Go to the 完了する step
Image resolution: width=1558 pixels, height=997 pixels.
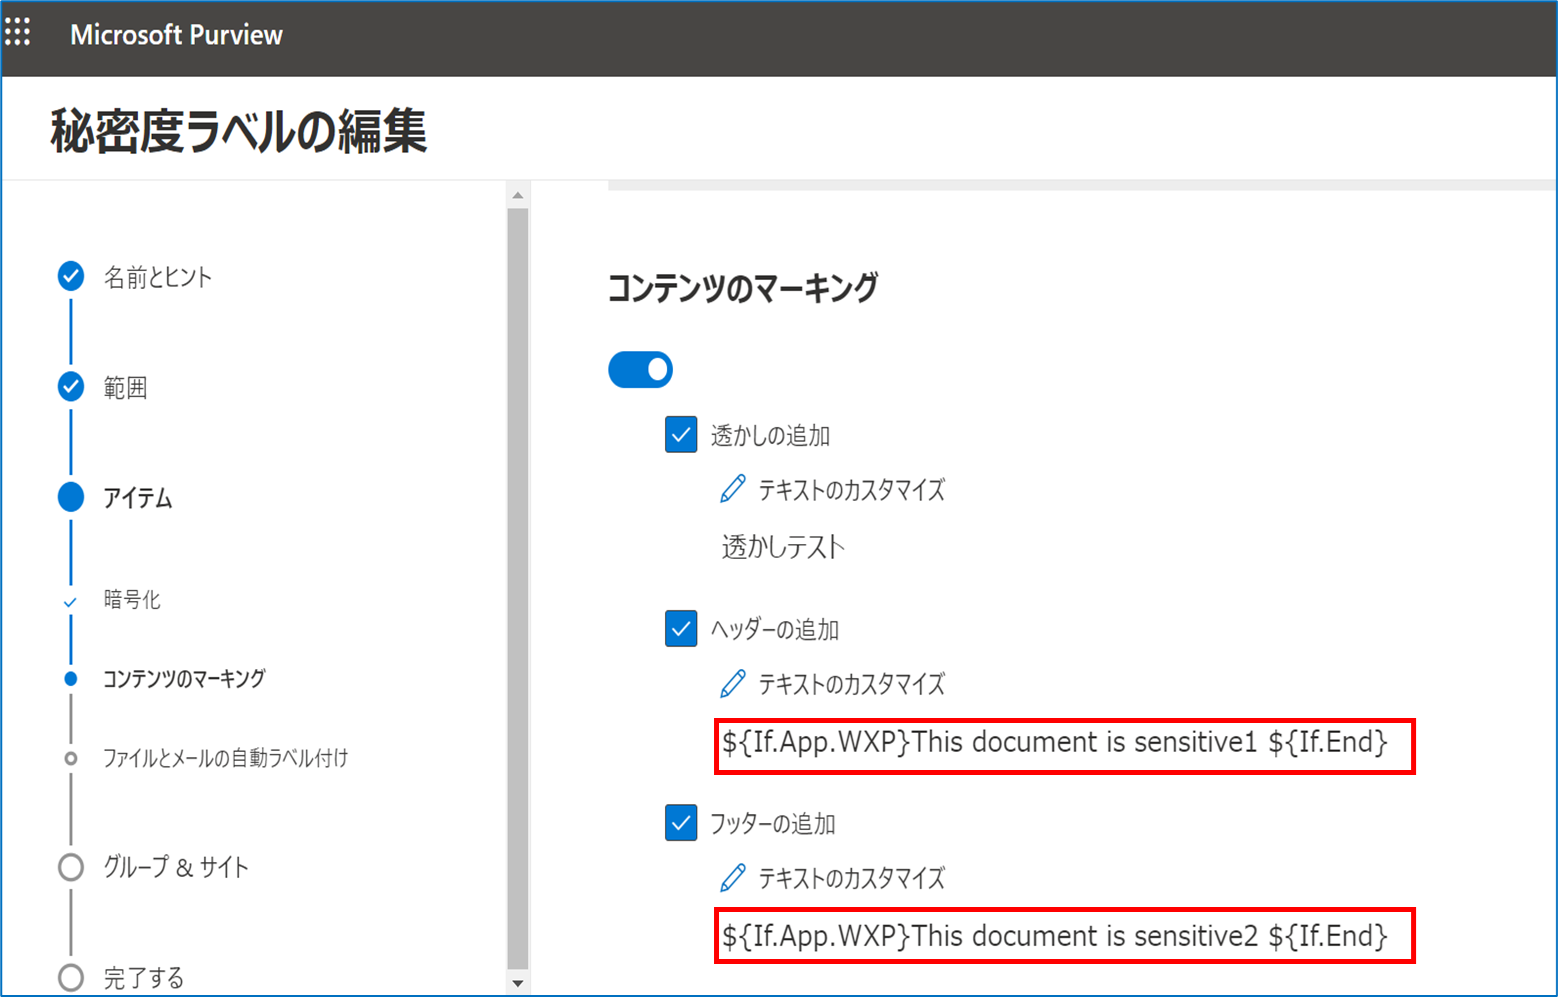144,977
